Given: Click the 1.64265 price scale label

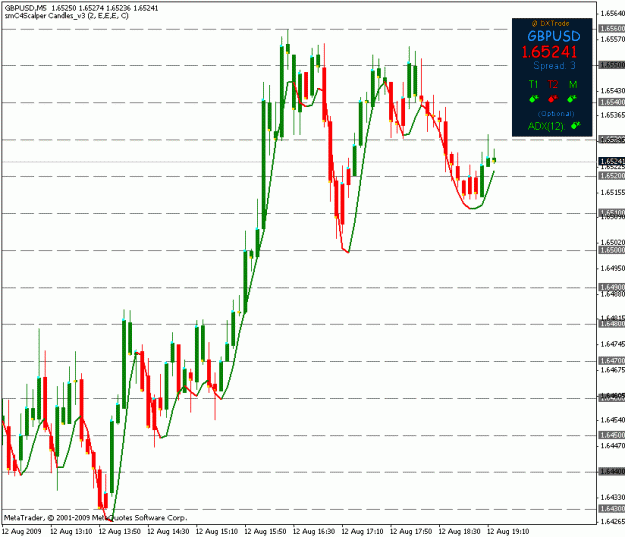Looking at the screenshot, I should coord(612,521).
